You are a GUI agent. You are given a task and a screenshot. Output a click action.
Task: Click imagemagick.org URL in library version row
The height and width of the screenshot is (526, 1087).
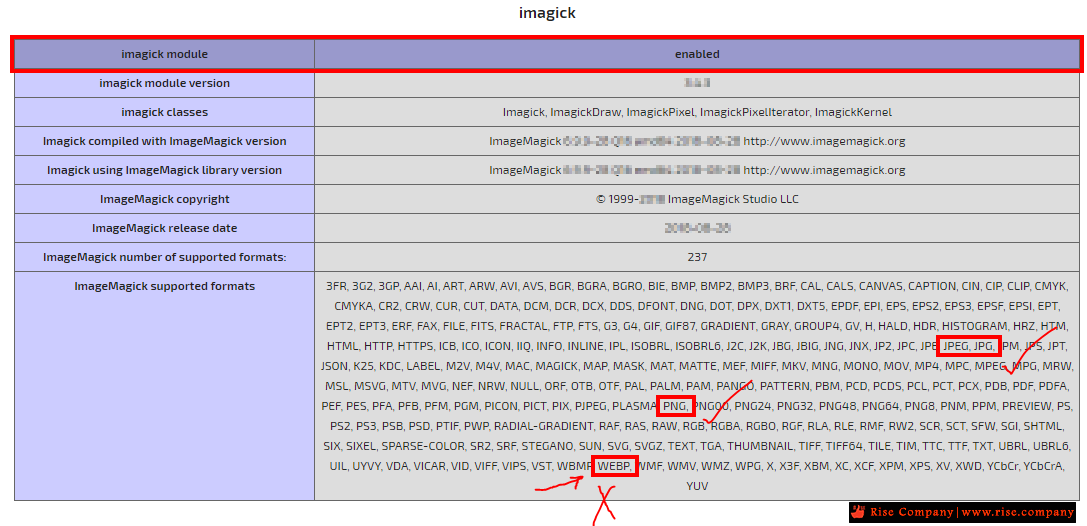click(824, 170)
